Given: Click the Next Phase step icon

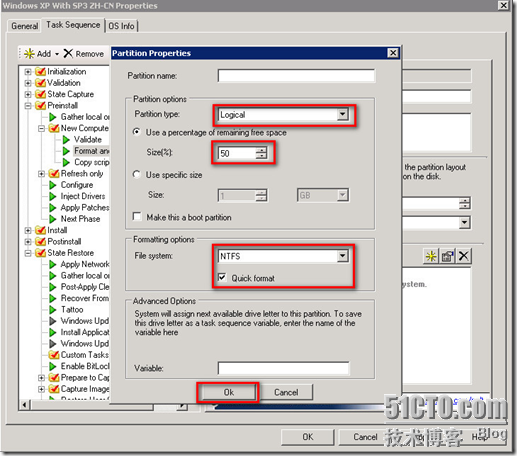Looking at the screenshot, I should click(53, 219).
